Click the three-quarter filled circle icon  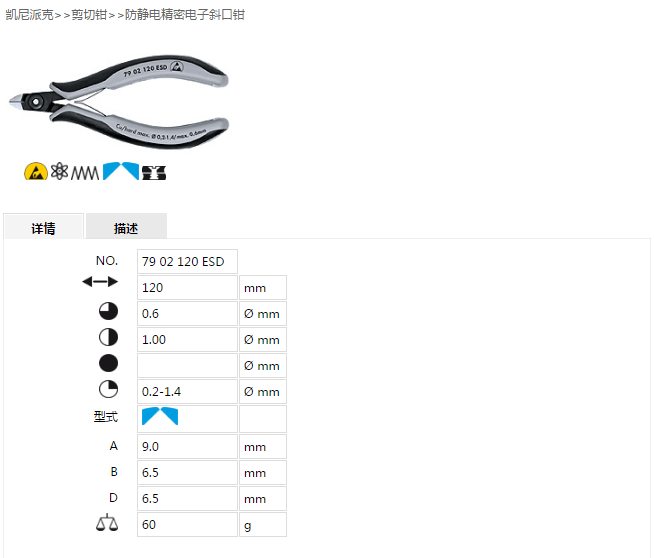pyautogui.click(x=108, y=311)
